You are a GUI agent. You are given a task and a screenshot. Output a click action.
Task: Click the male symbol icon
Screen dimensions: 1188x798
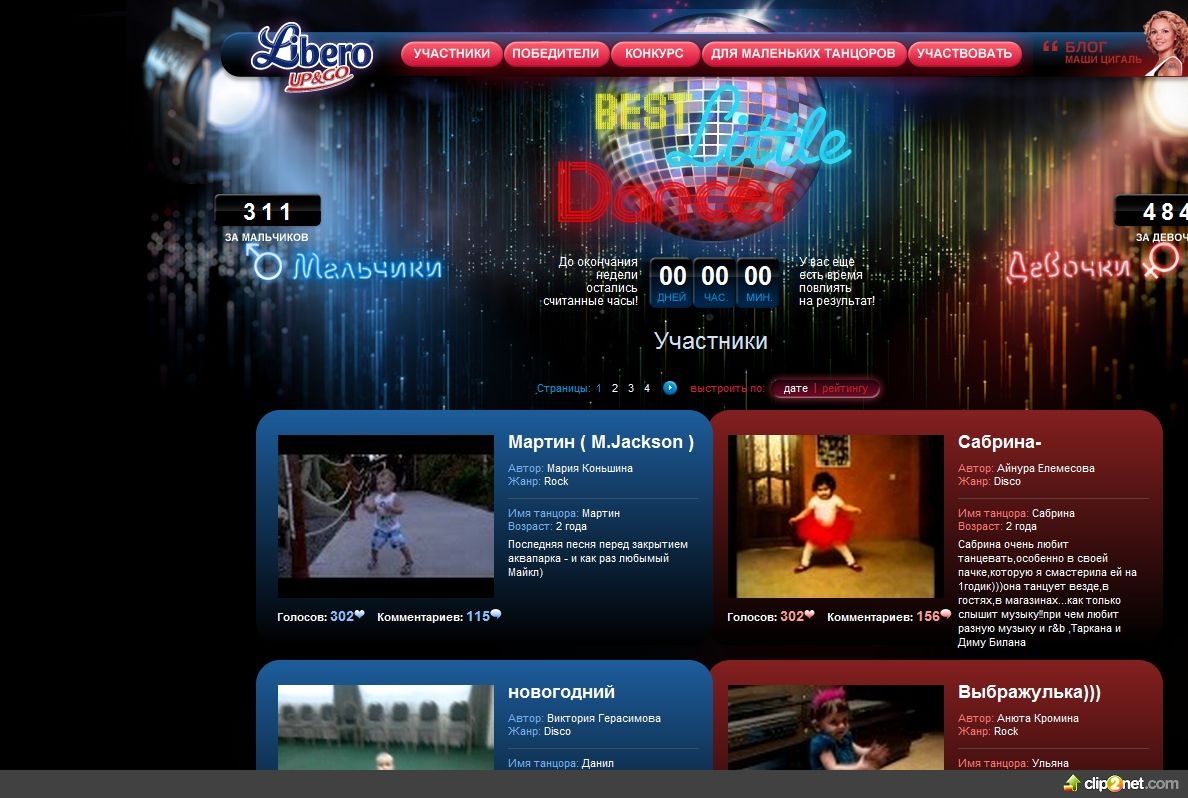click(264, 262)
